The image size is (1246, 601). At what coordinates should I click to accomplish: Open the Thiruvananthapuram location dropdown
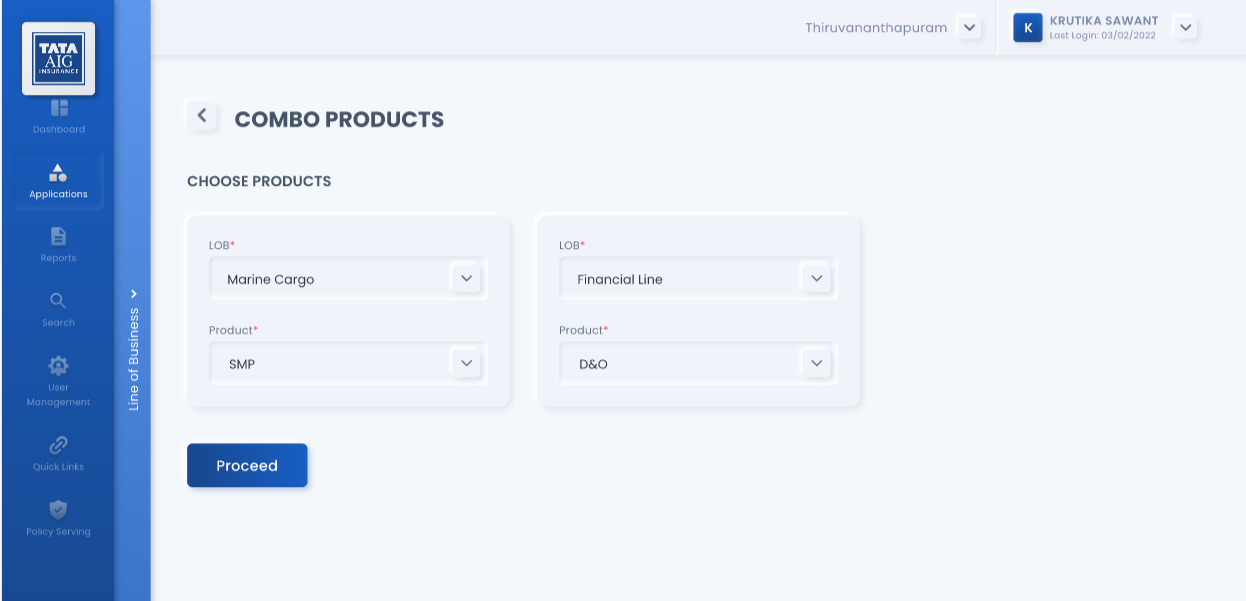(x=968, y=28)
